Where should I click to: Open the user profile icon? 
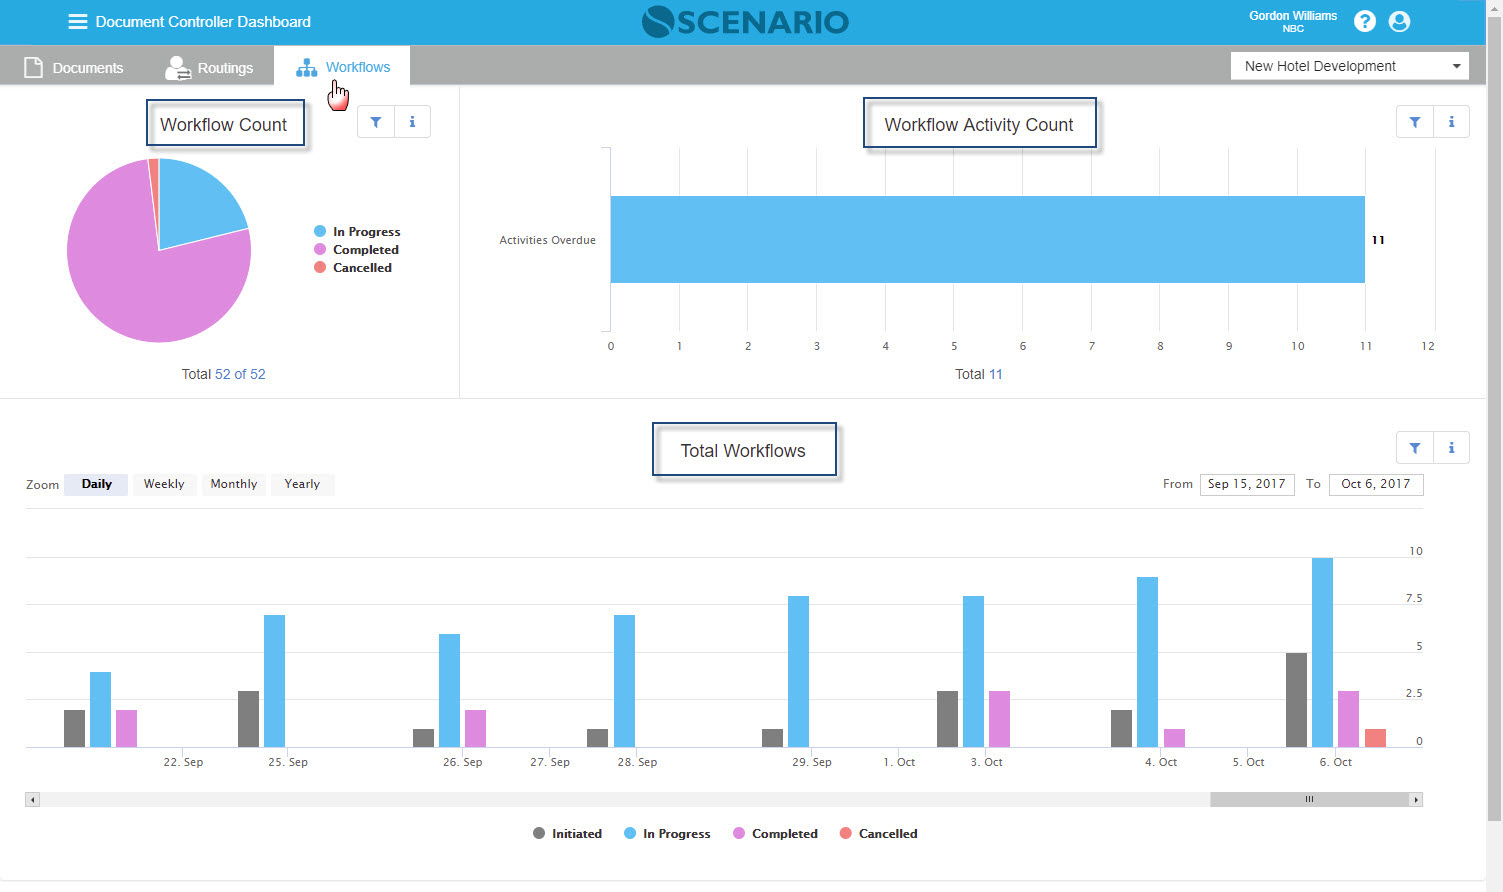pos(1399,21)
